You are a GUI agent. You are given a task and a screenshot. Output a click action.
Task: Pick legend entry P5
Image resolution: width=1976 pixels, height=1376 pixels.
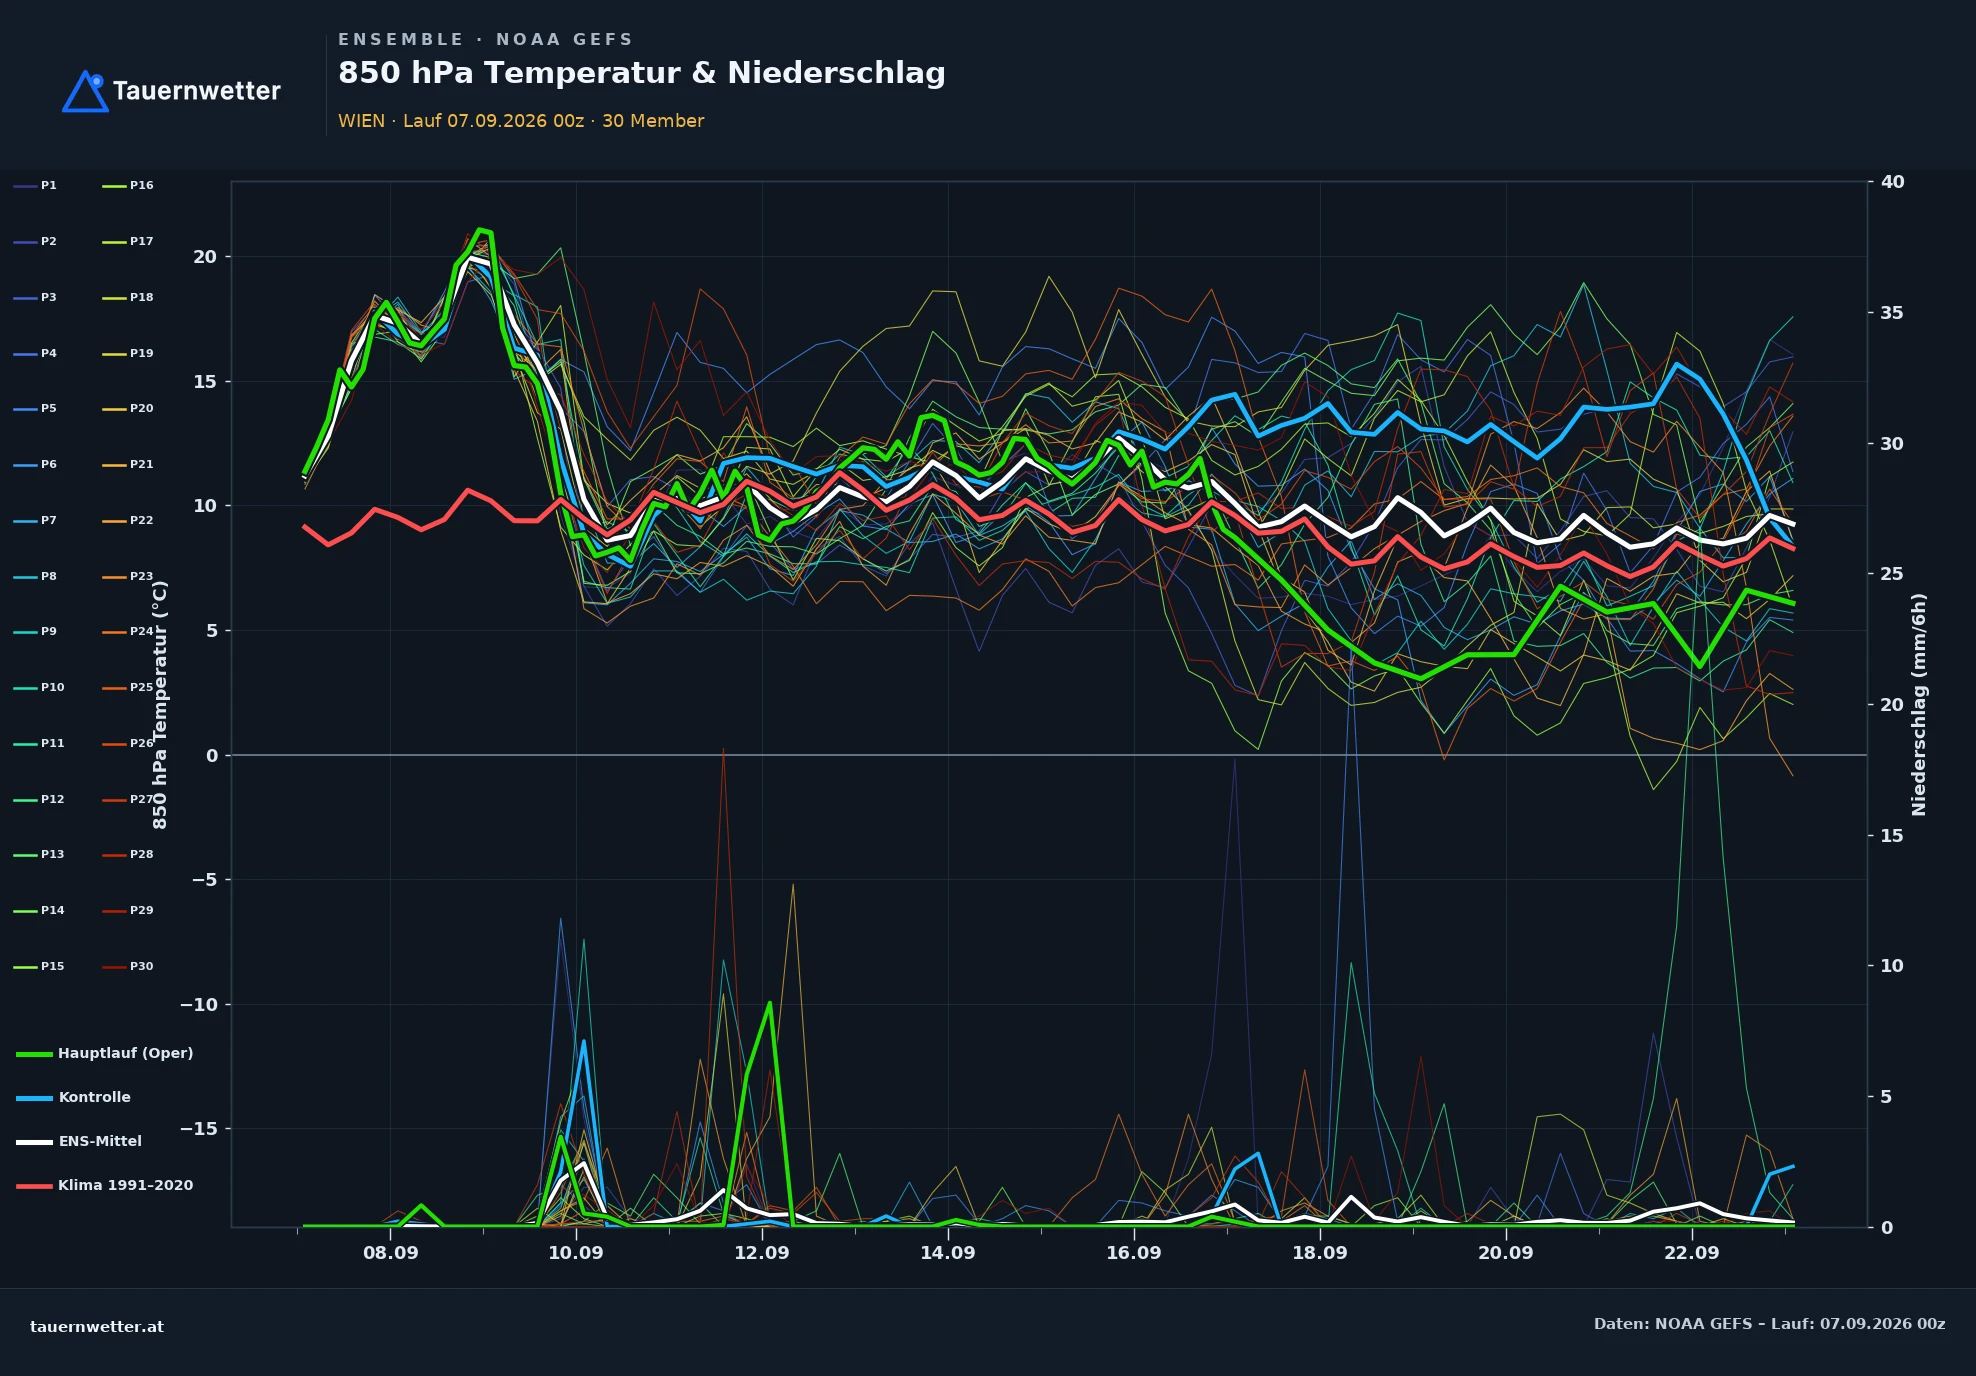click(35, 409)
